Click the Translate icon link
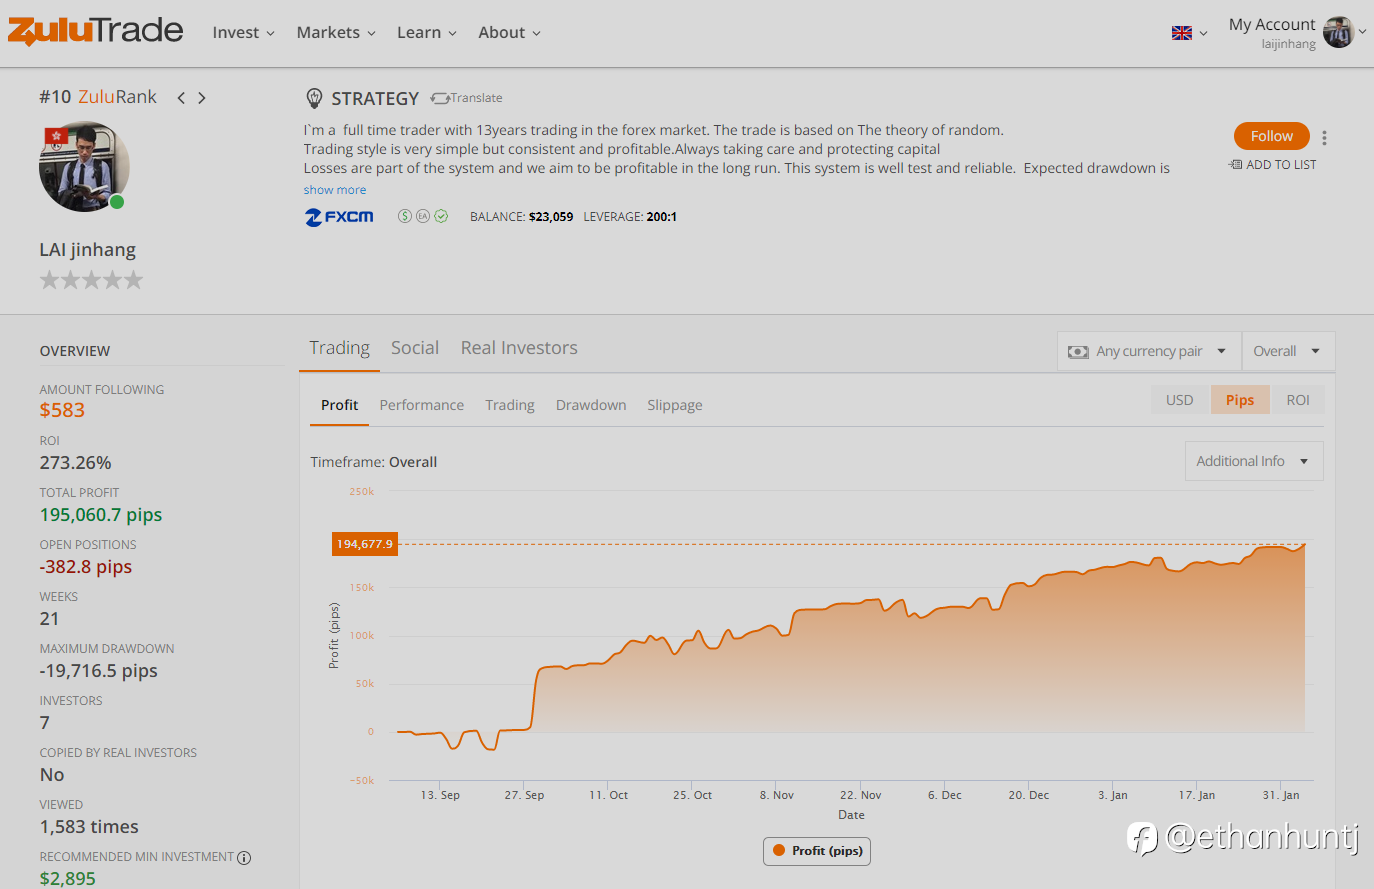This screenshot has height=889, width=1374. [x=466, y=98]
